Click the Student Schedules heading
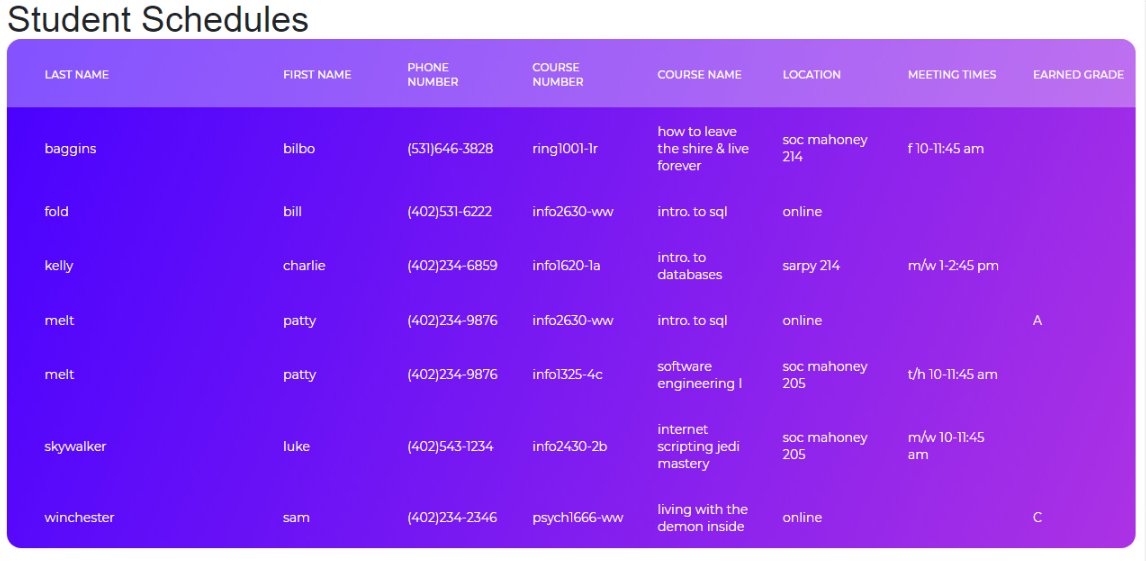This screenshot has width=1146, height=561. click(x=158, y=20)
